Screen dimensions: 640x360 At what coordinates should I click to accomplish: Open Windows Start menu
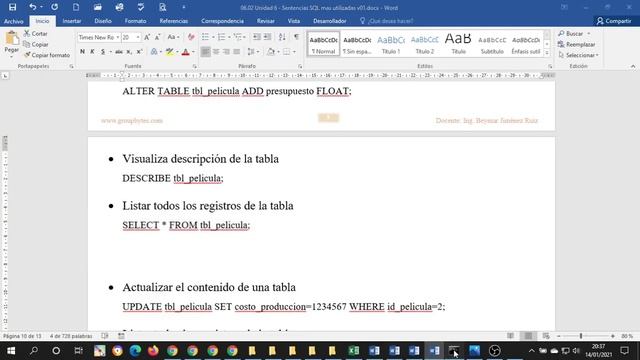click(11, 351)
